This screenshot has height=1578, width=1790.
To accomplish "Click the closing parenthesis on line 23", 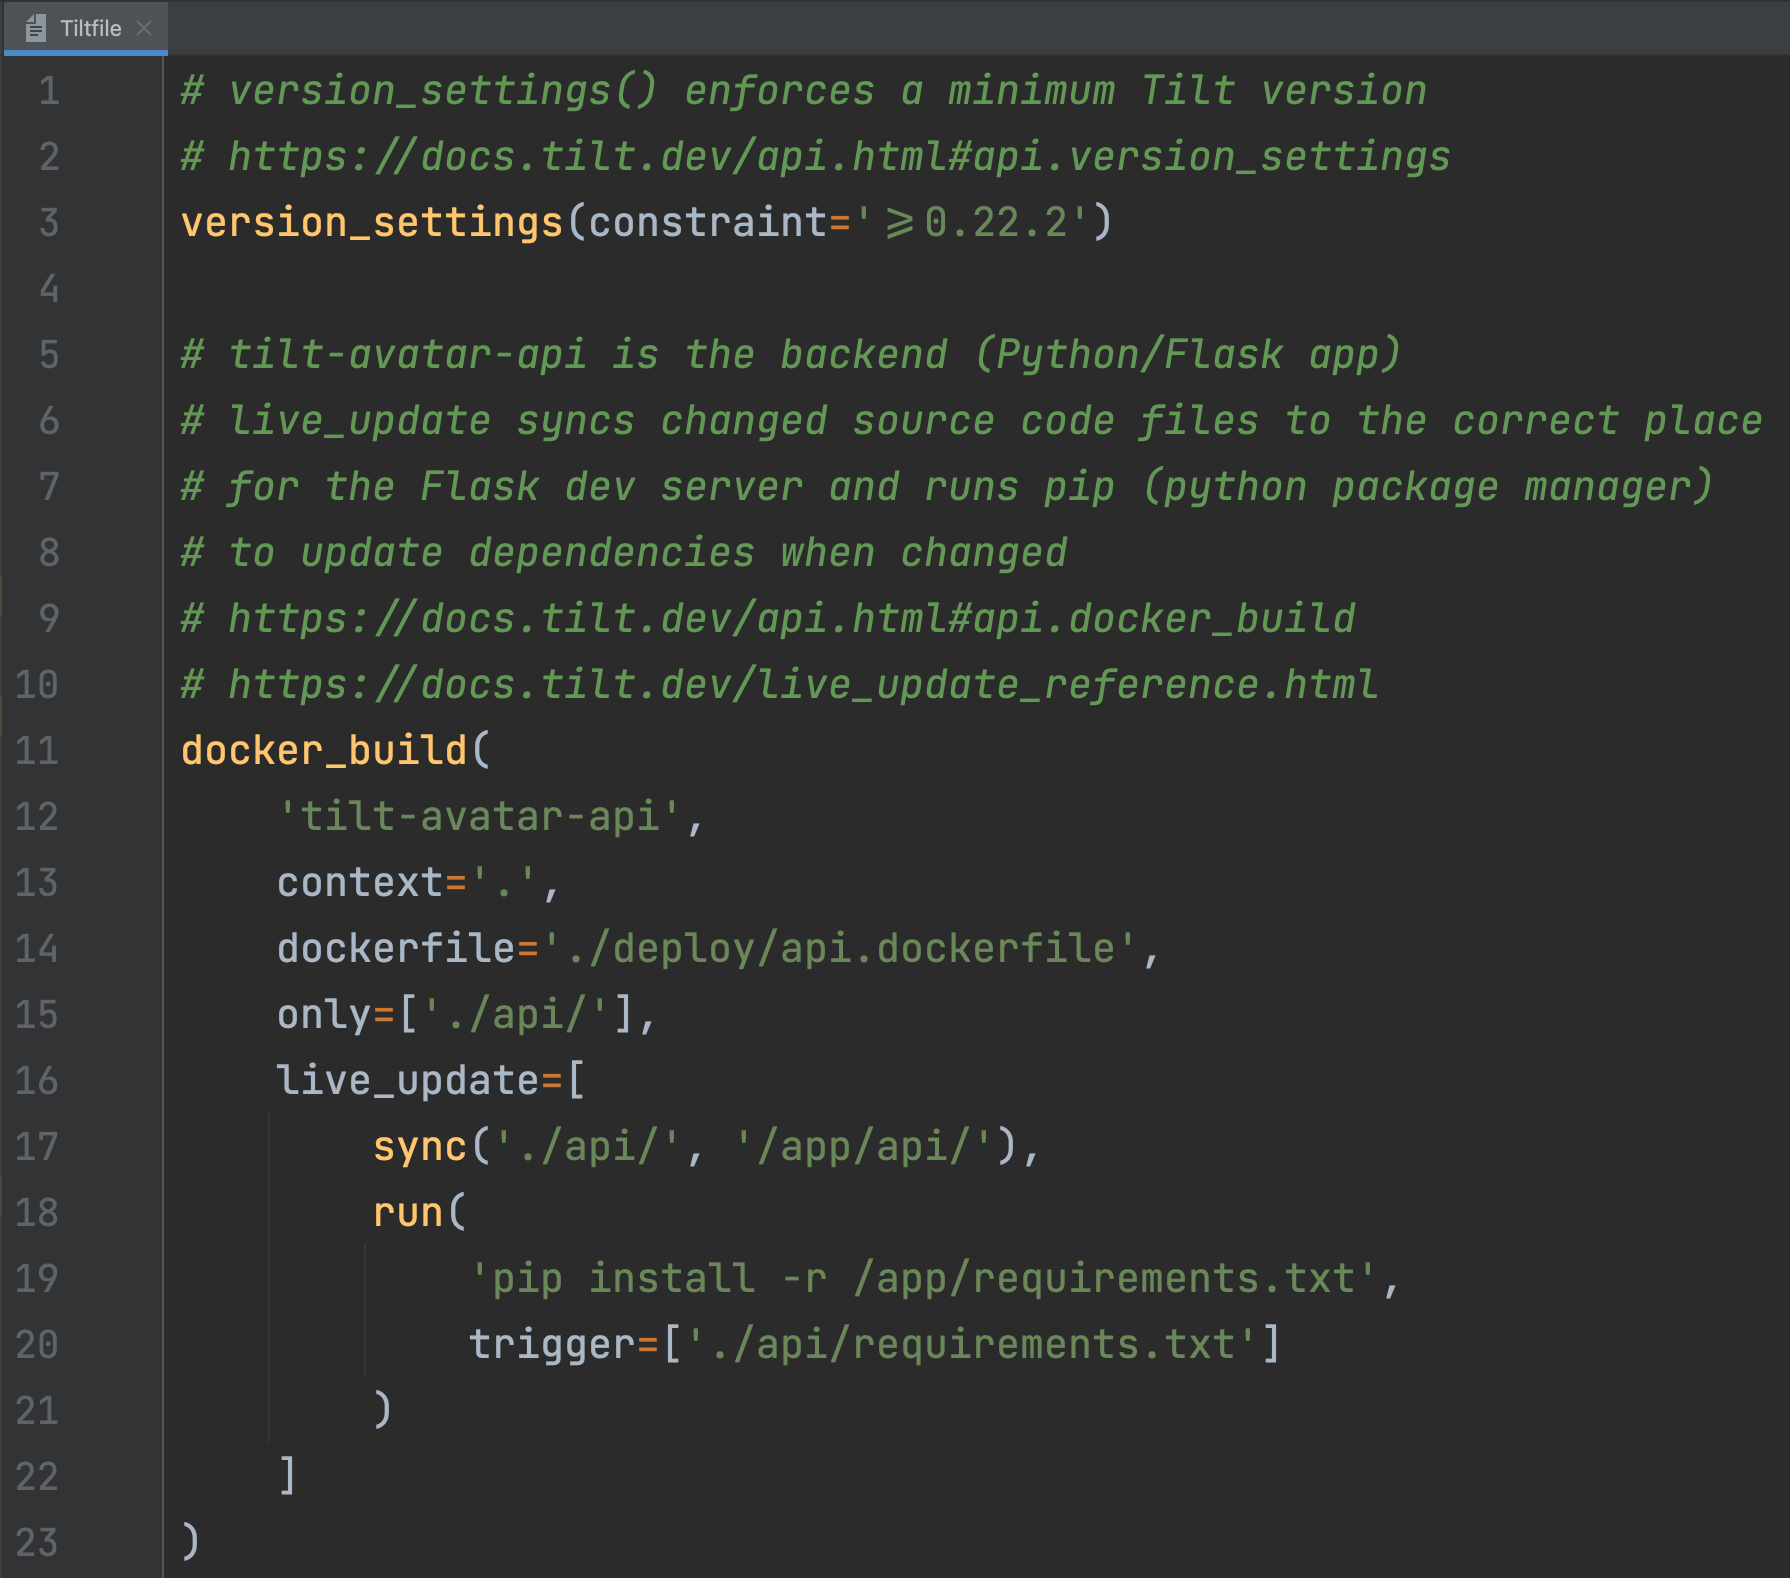I will coord(191,1541).
